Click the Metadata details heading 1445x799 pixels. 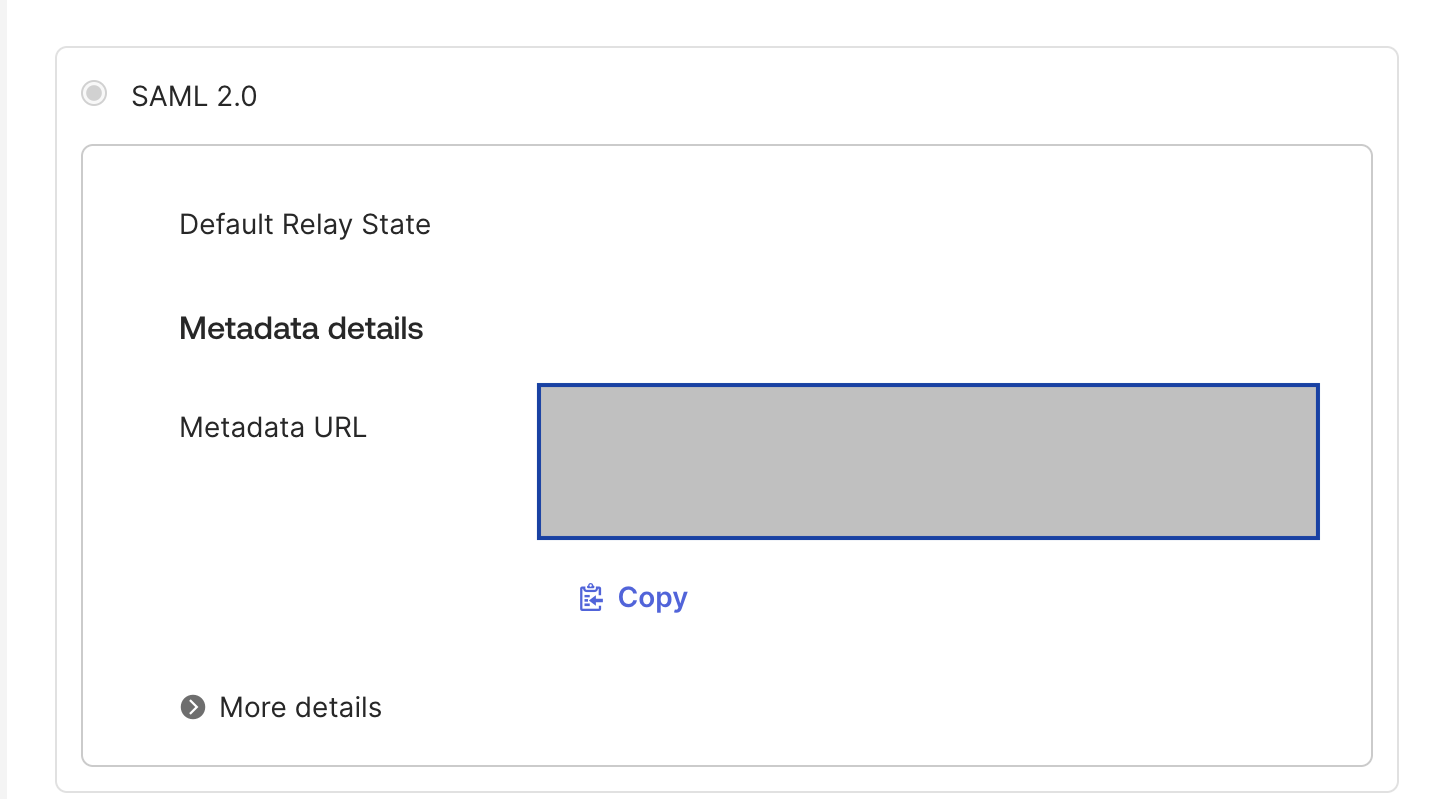tap(301, 329)
